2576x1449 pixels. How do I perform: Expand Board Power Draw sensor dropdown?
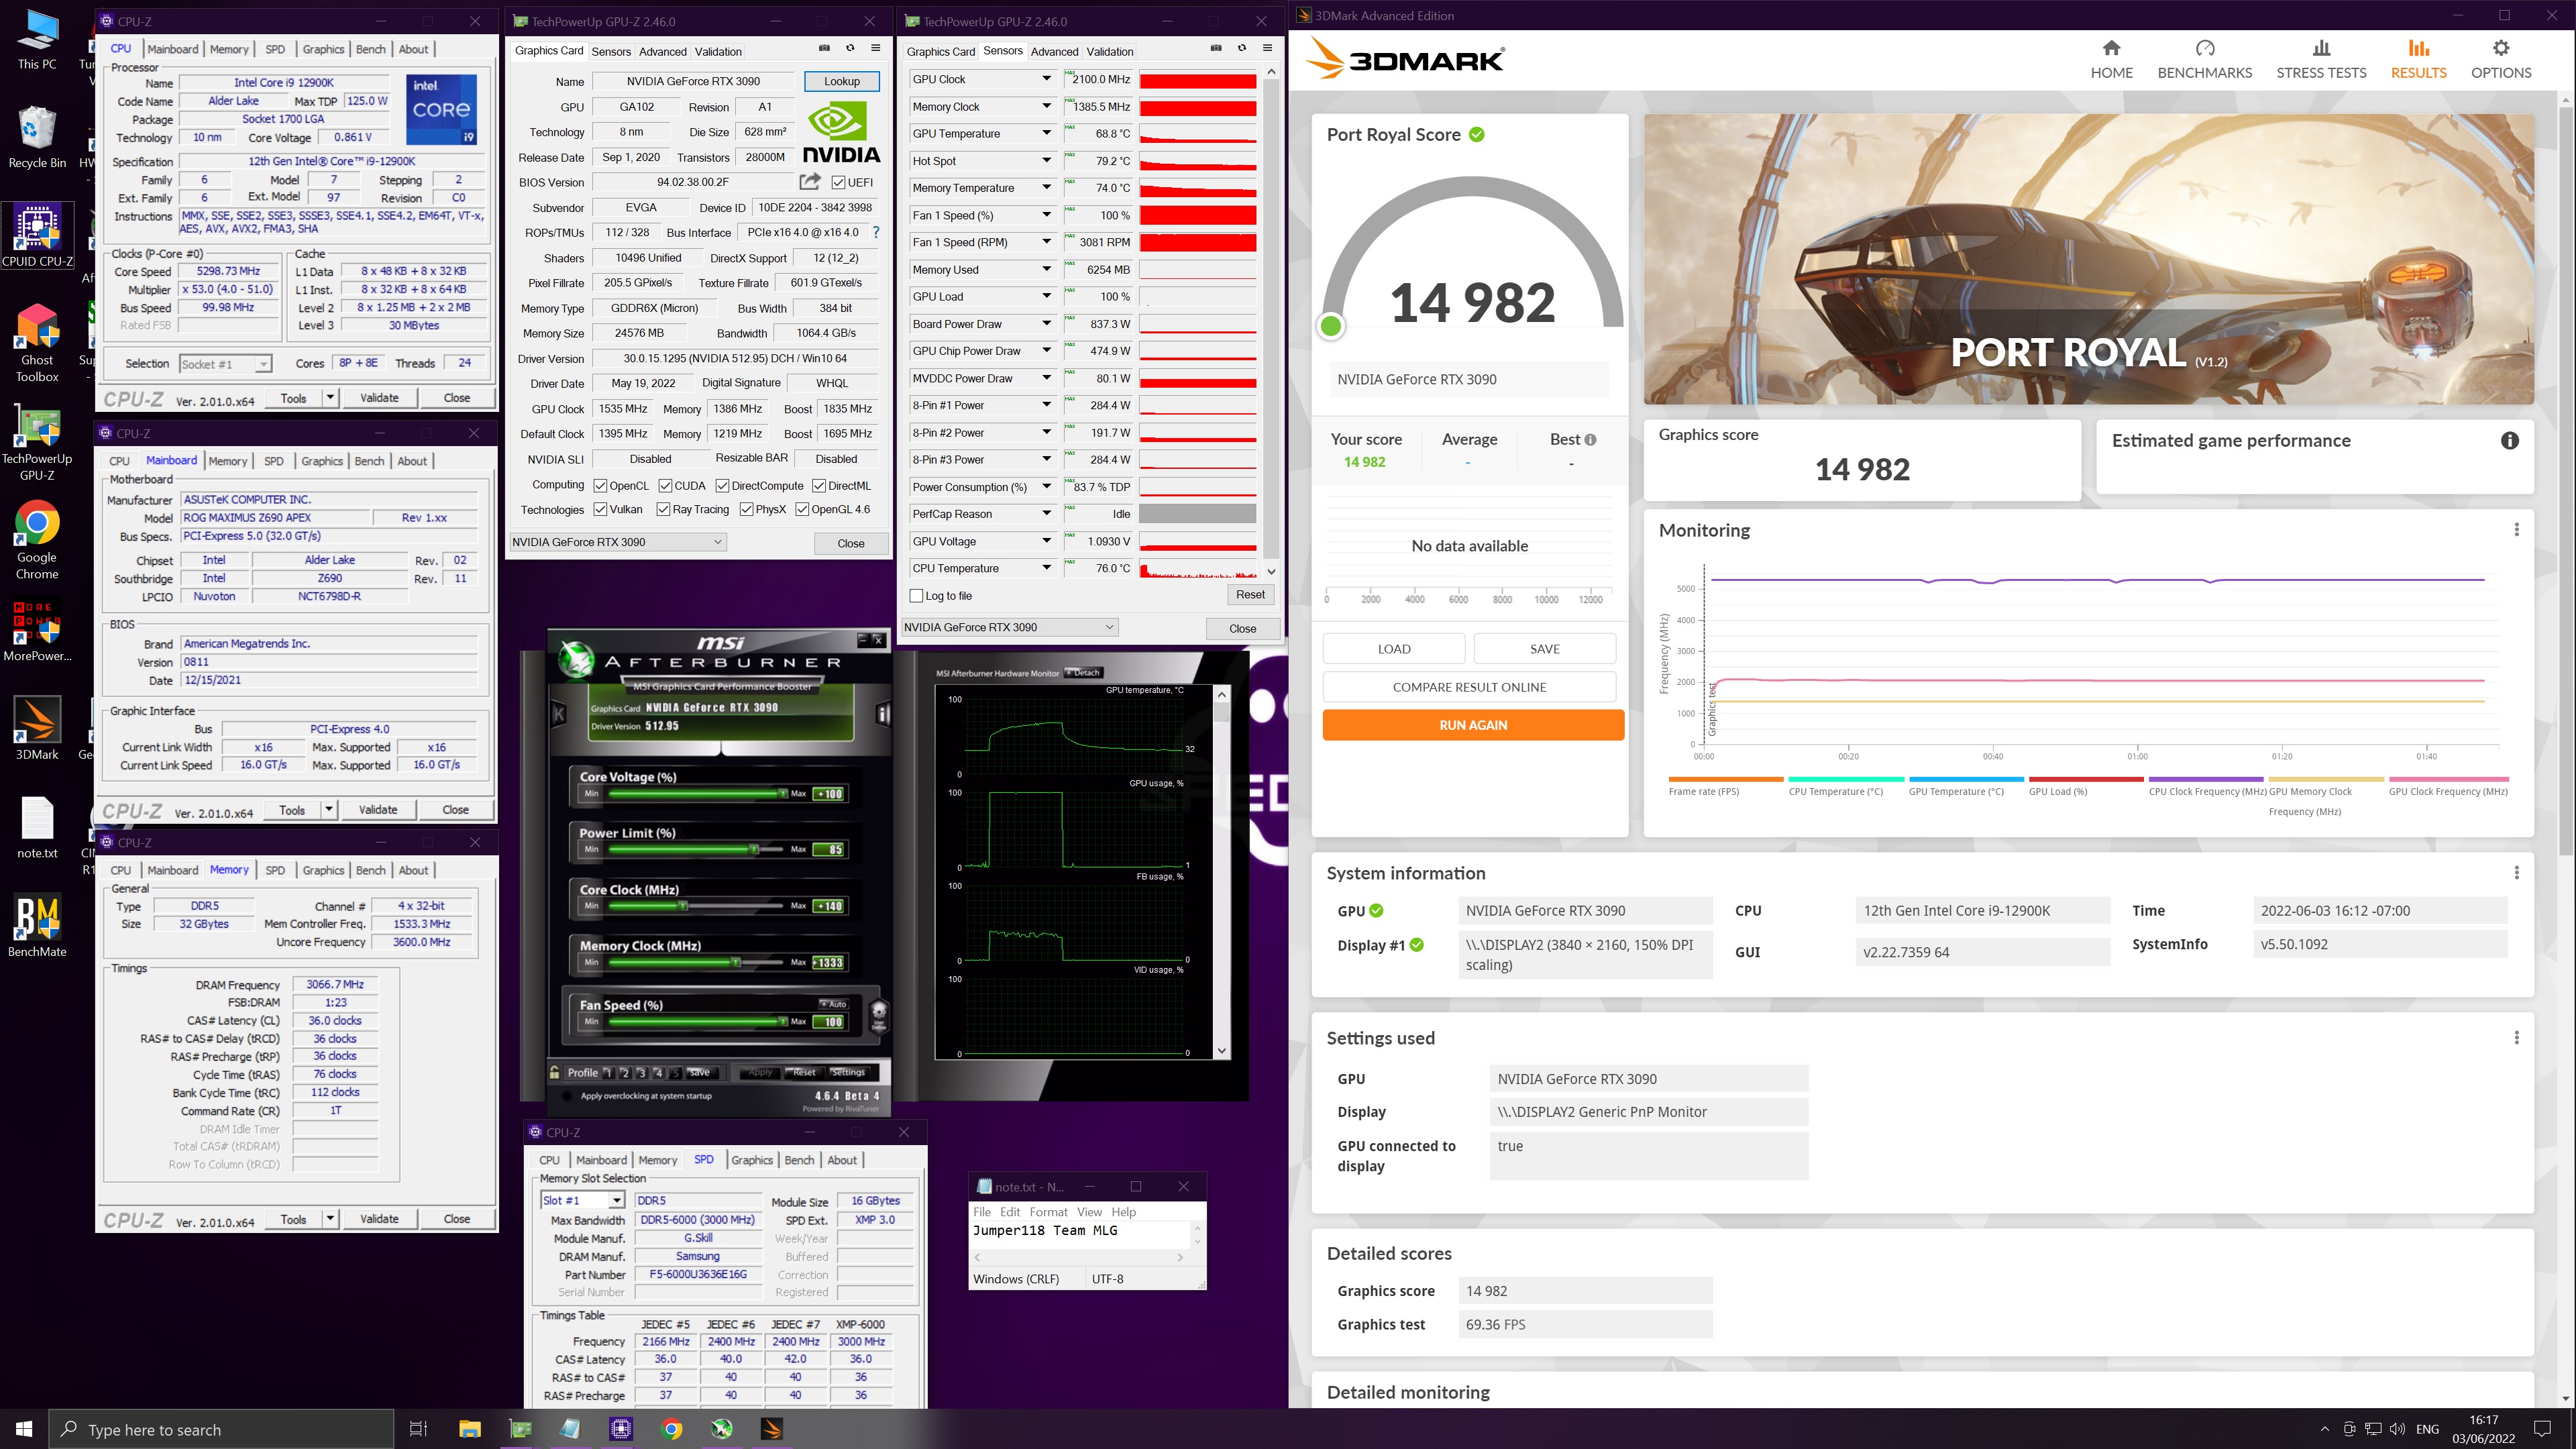pos(1046,323)
